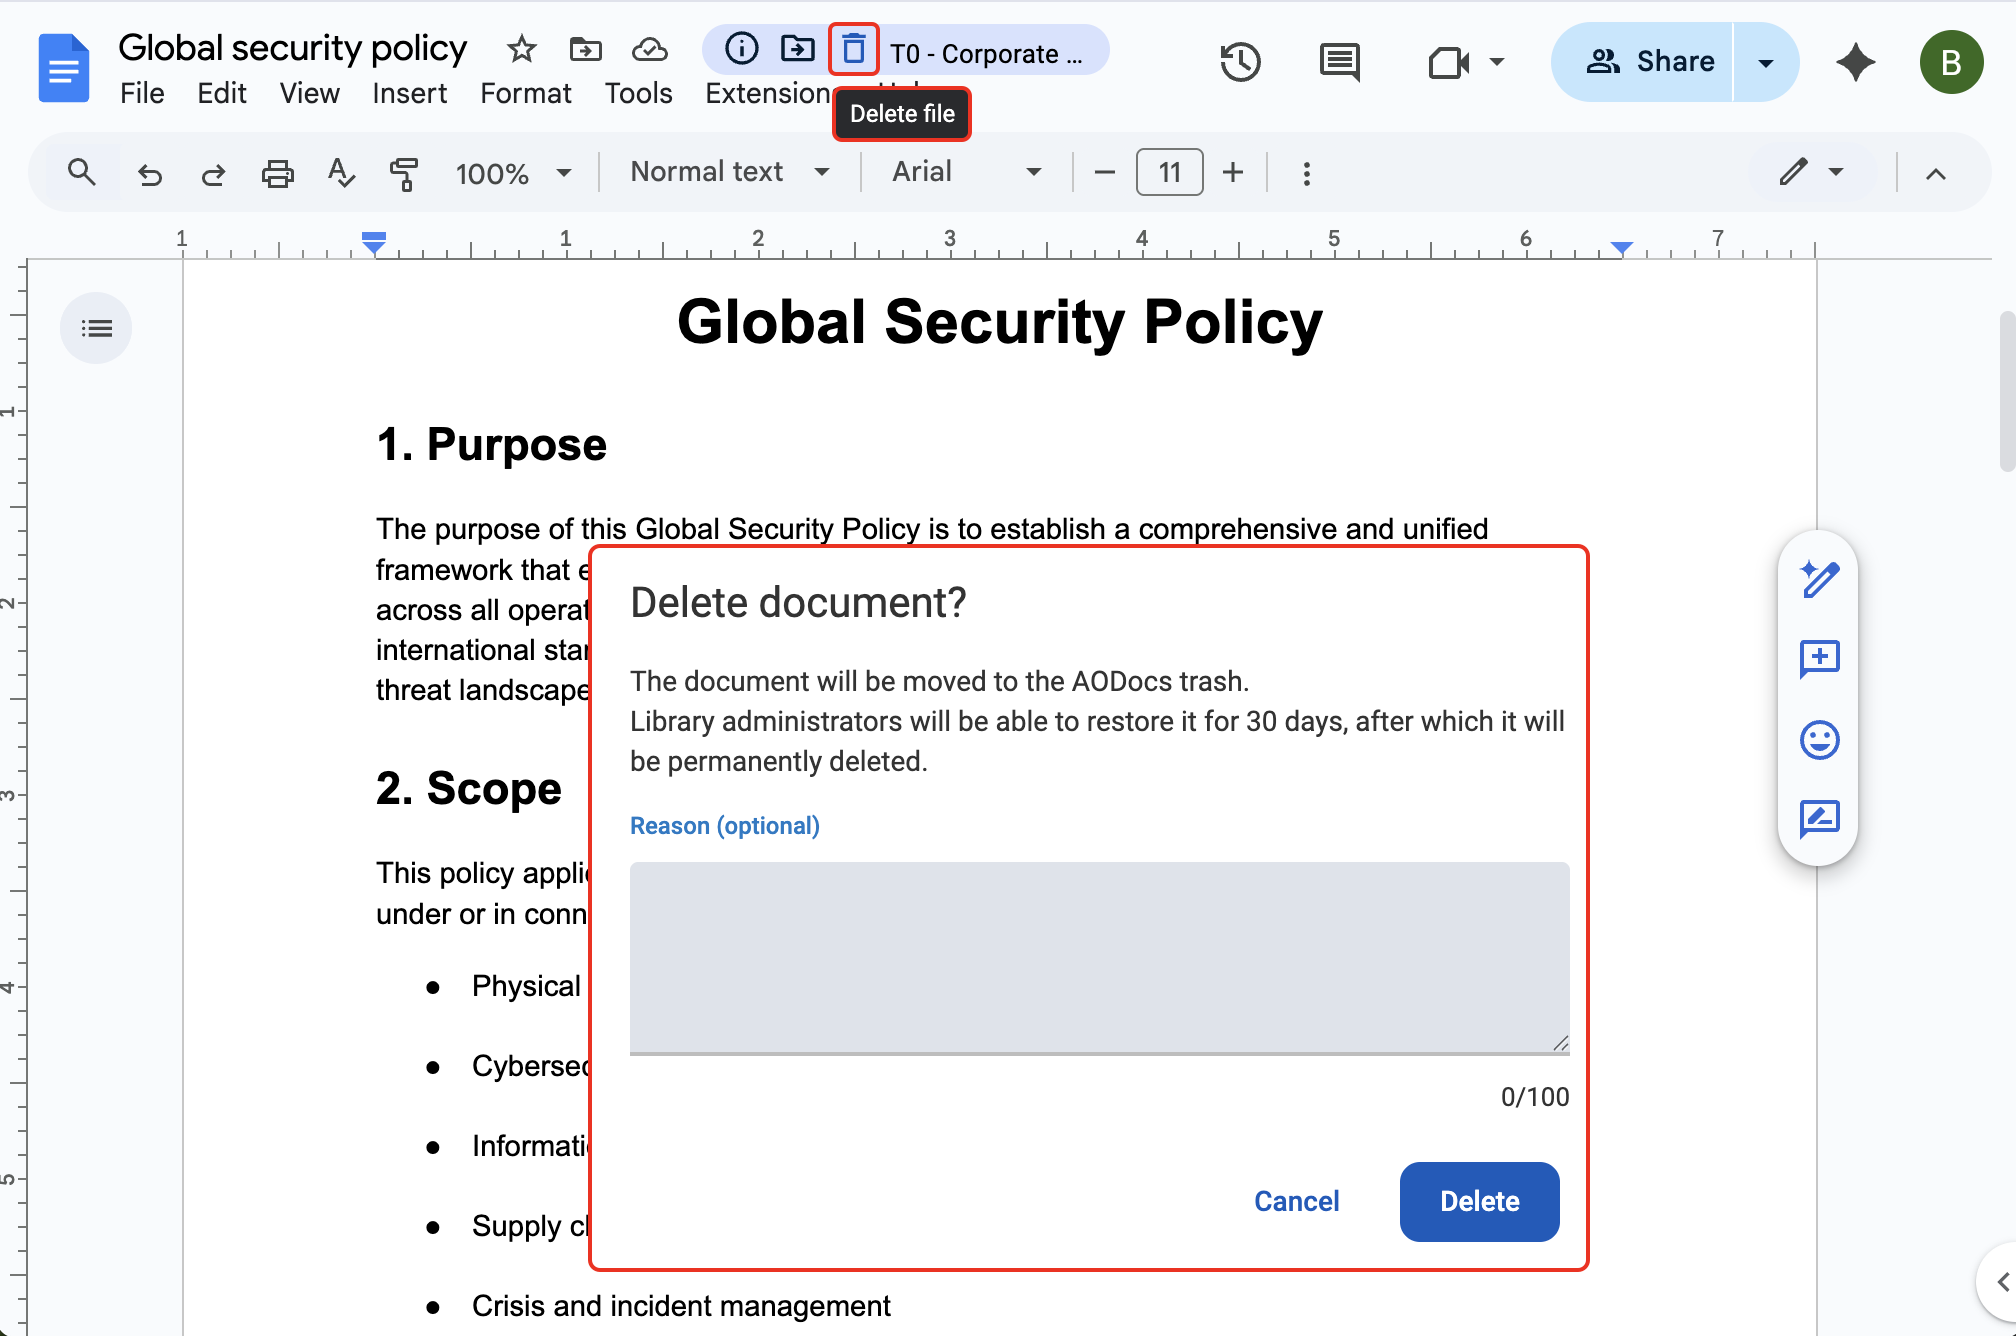Screen dimensions: 2016x1336
Task: Click the '2. Scope' heading
Action: (468, 788)
